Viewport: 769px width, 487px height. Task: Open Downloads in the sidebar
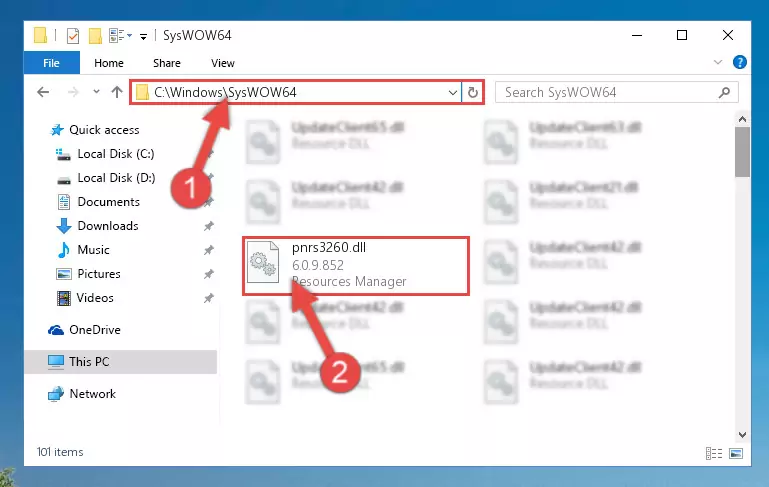point(97,226)
